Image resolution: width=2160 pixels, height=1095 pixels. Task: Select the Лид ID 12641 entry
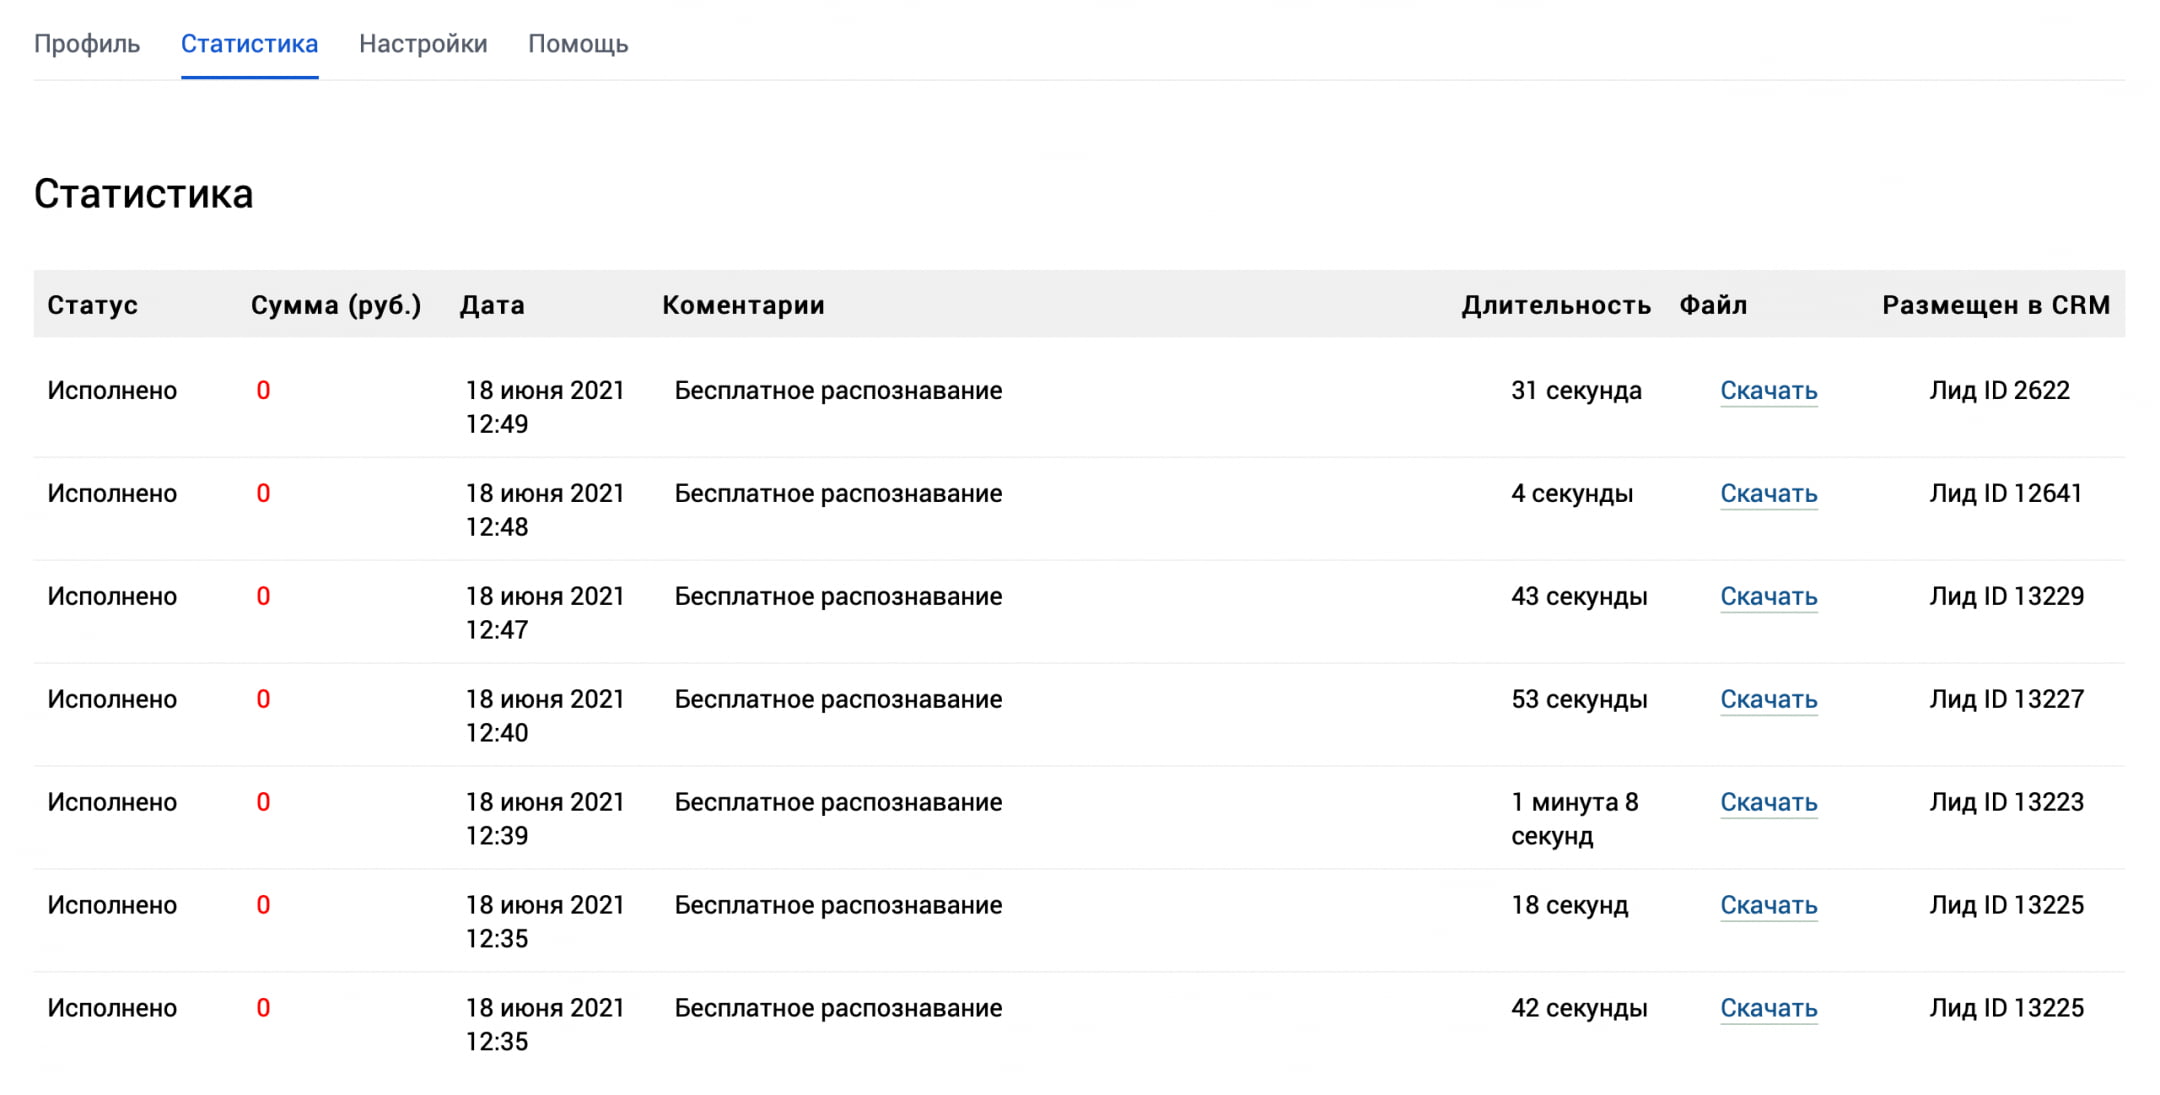[x=2005, y=494]
